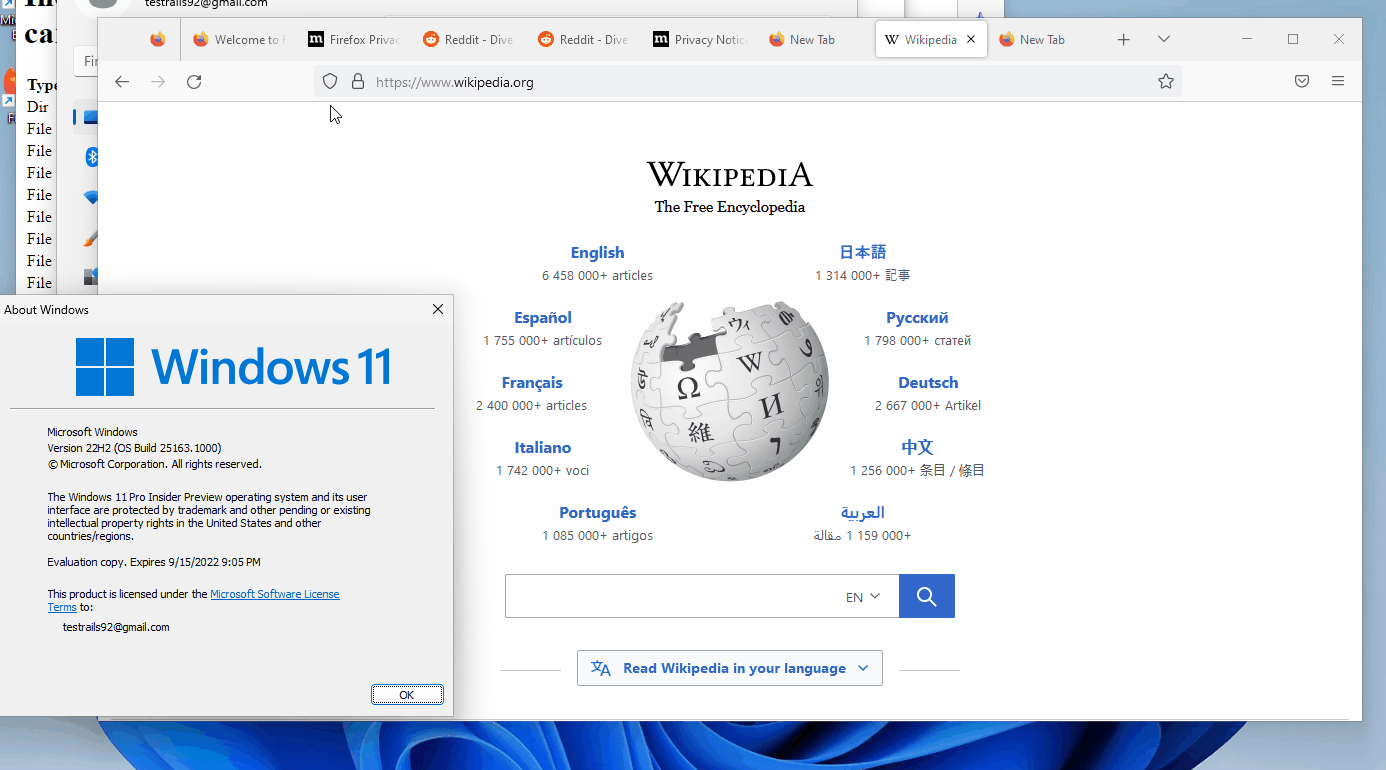Show site security padlock info
The height and width of the screenshot is (770, 1386).
coord(358,82)
